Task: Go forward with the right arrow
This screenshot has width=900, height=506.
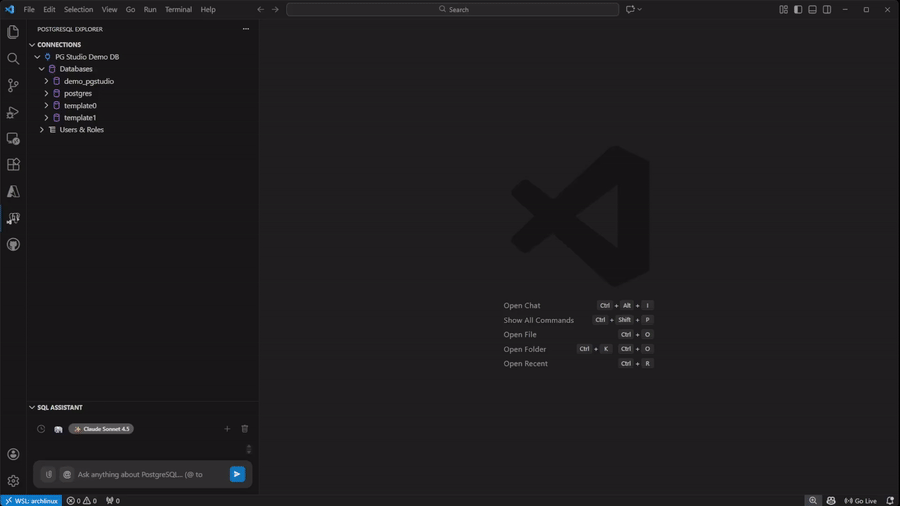Action: [x=276, y=9]
